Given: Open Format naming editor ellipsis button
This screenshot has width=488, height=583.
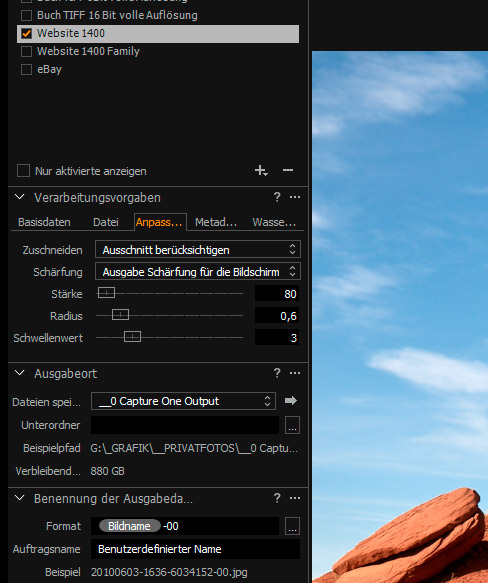Looking at the screenshot, I should [x=292, y=526].
